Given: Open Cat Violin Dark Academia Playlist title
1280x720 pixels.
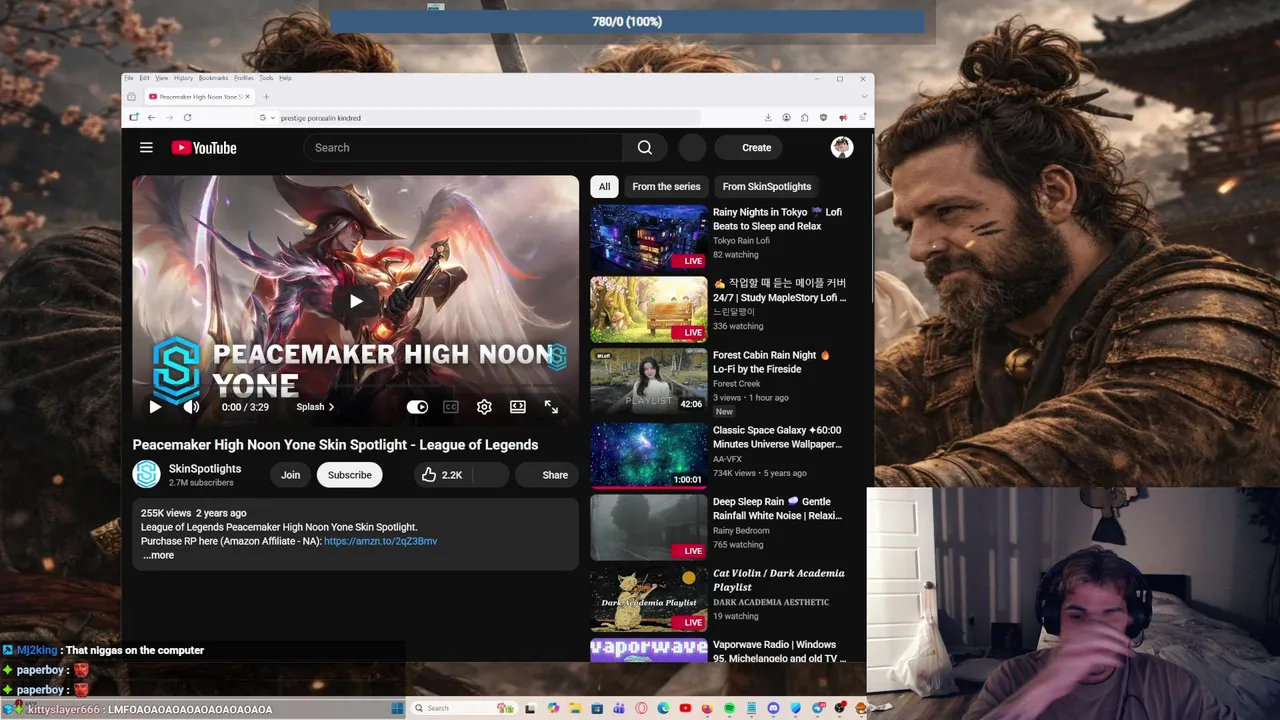Looking at the screenshot, I should click(x=778, y=580).
